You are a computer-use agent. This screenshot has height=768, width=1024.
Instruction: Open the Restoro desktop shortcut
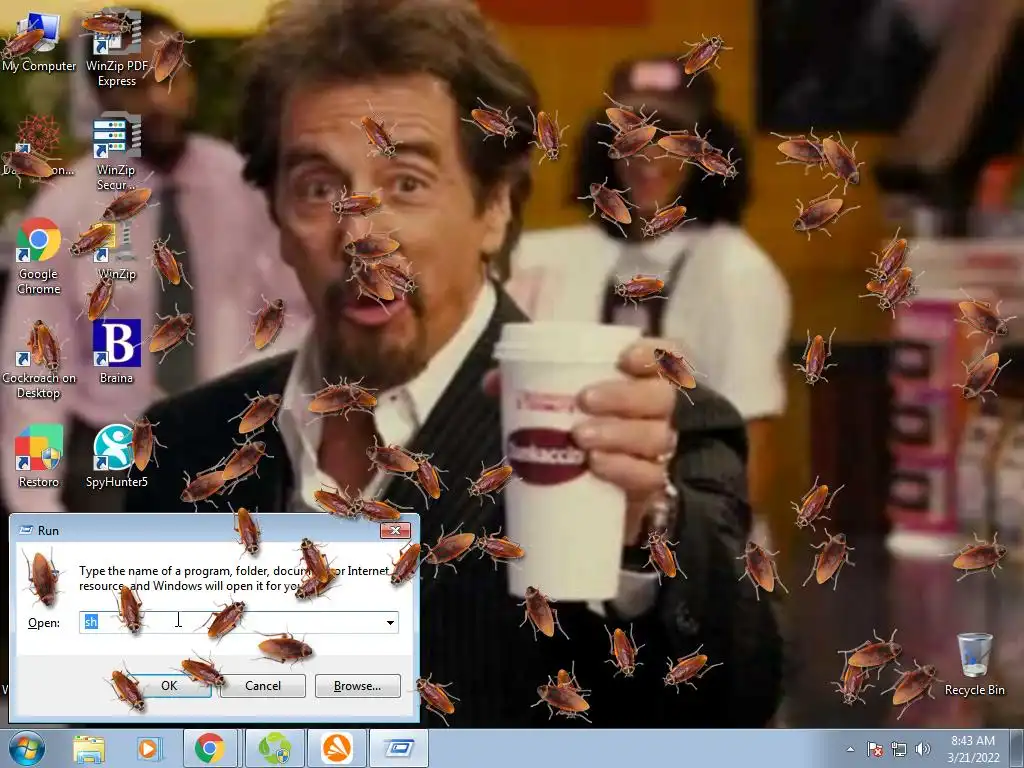click(39, 456)
